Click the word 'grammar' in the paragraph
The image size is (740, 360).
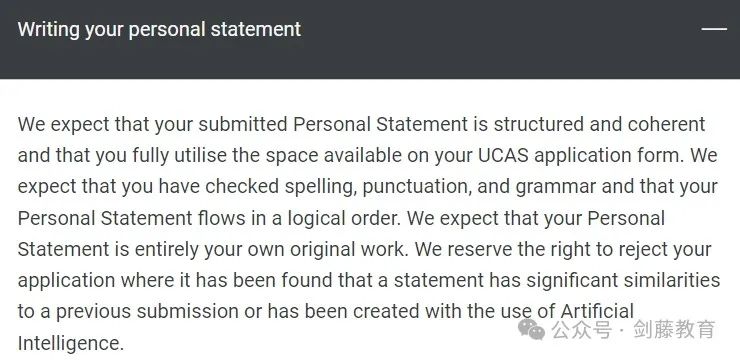[556, 188]
